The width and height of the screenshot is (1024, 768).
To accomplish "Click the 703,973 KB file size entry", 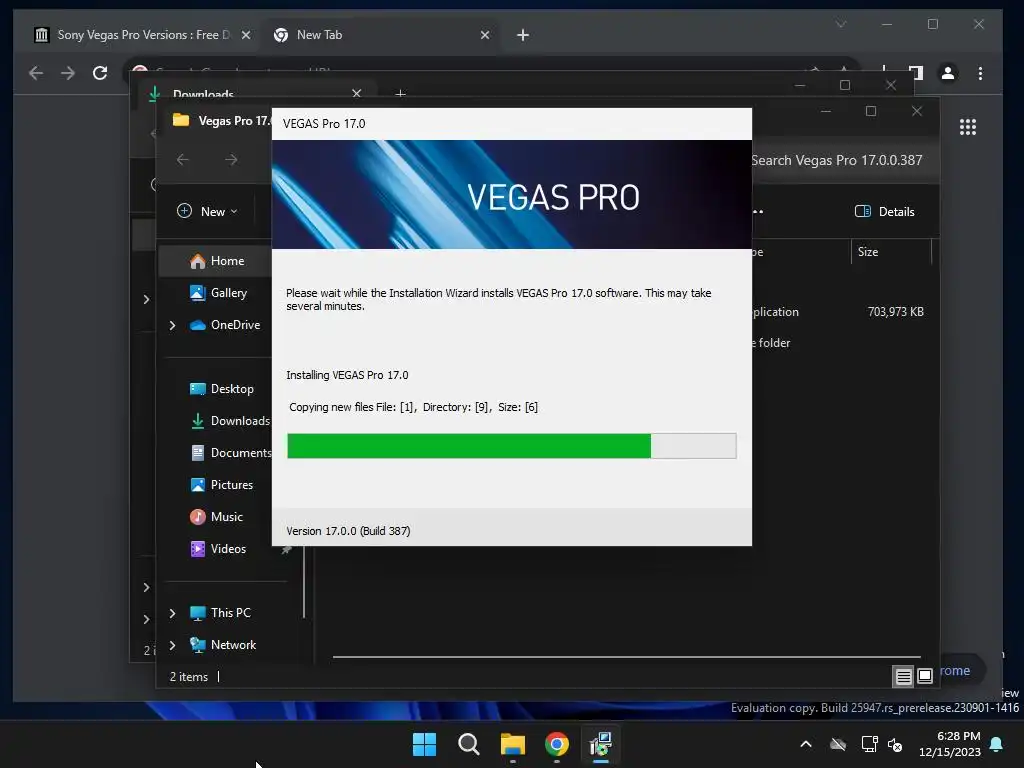I will [895, 312].
